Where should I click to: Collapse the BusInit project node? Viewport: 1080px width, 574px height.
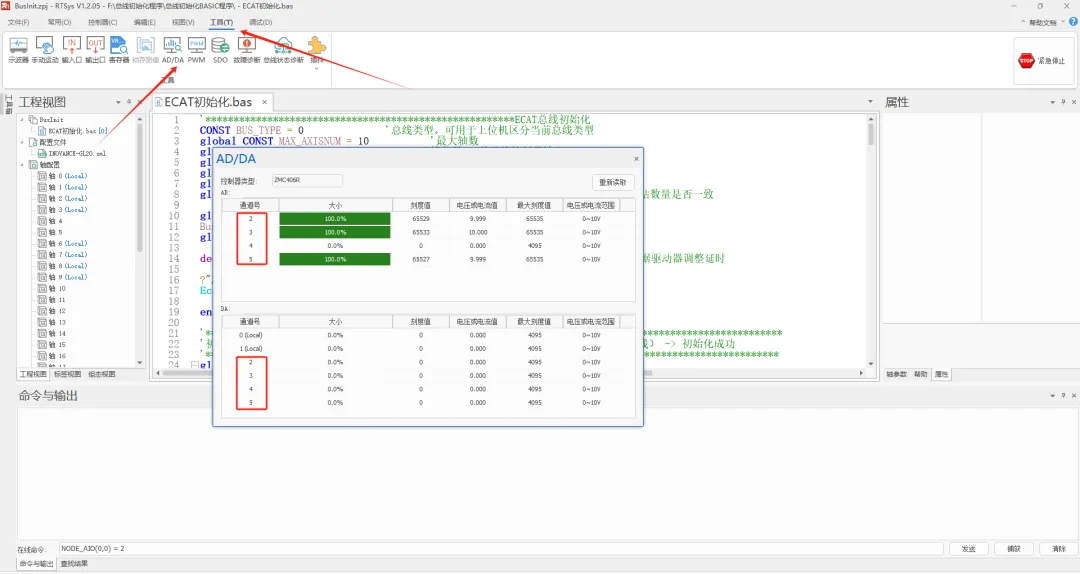(x=22, y=119)
